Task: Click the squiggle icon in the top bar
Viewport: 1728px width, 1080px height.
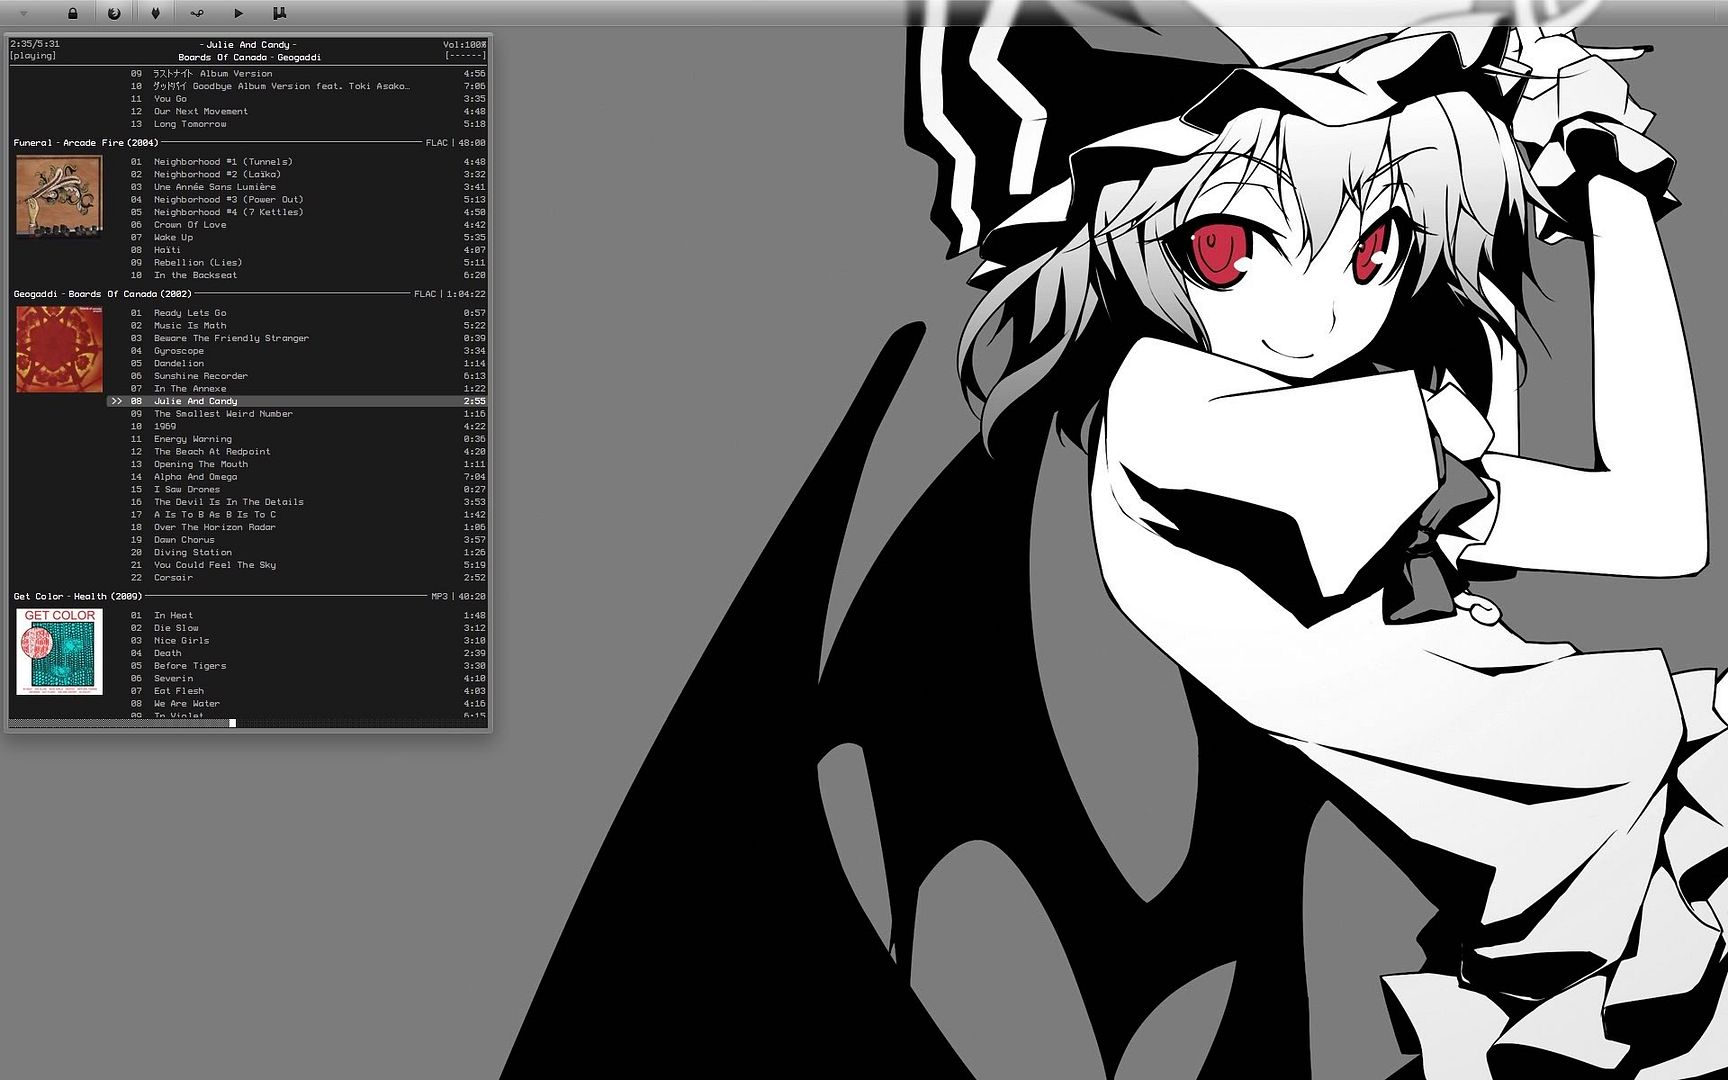Action: coord(197,13)
